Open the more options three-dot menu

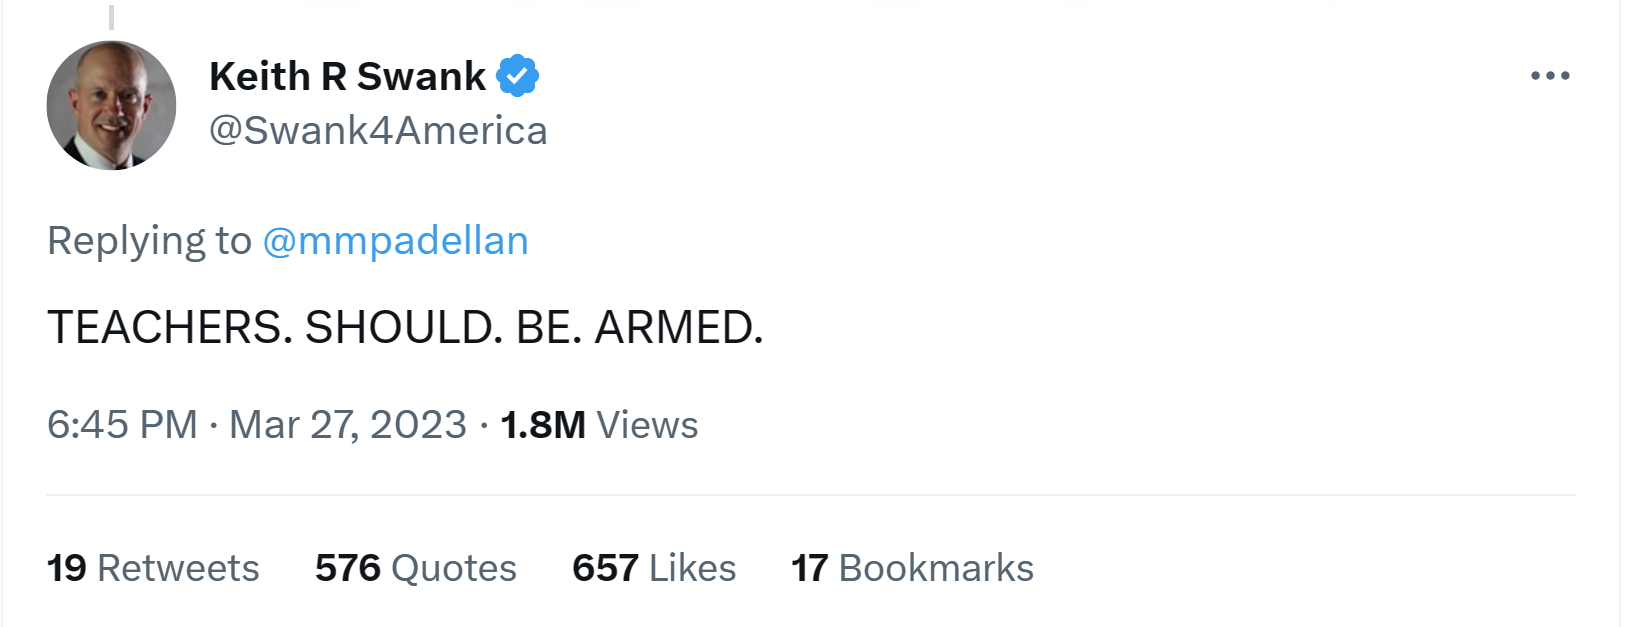click(1549, 76)
